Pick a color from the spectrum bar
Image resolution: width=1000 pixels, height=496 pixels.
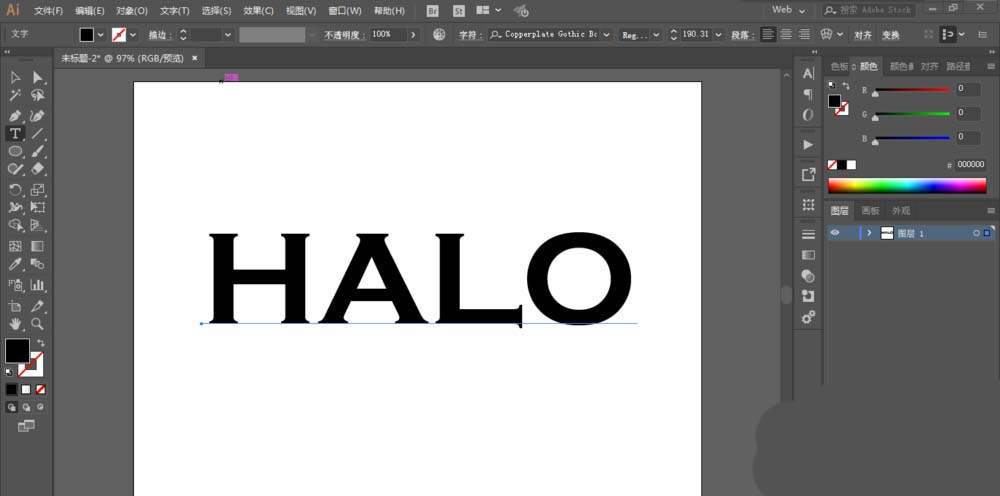[x=907, y=186]
